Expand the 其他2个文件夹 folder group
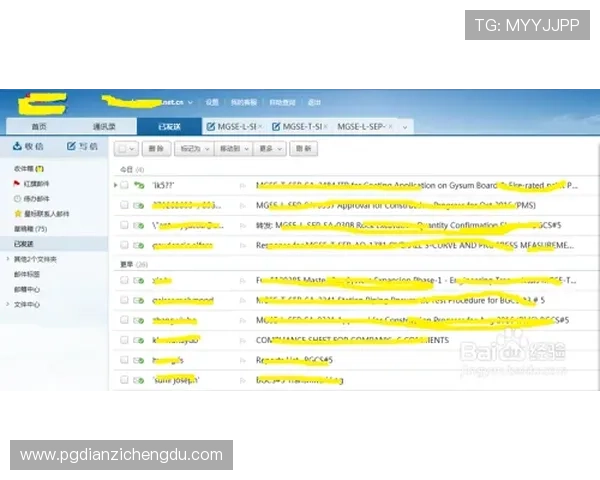Viewport: 600px width, 480px height. coord(8,259)
